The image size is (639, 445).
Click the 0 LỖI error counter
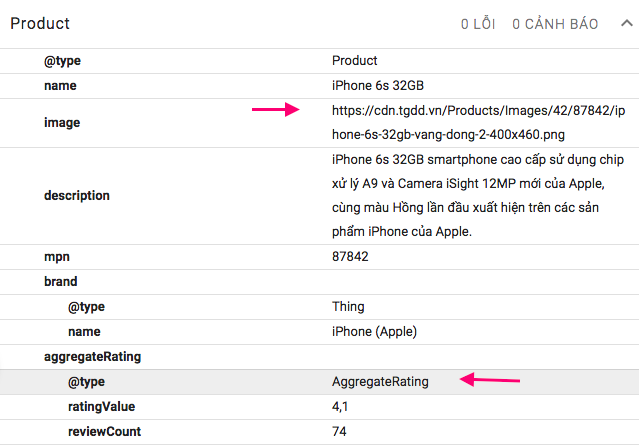478,24
